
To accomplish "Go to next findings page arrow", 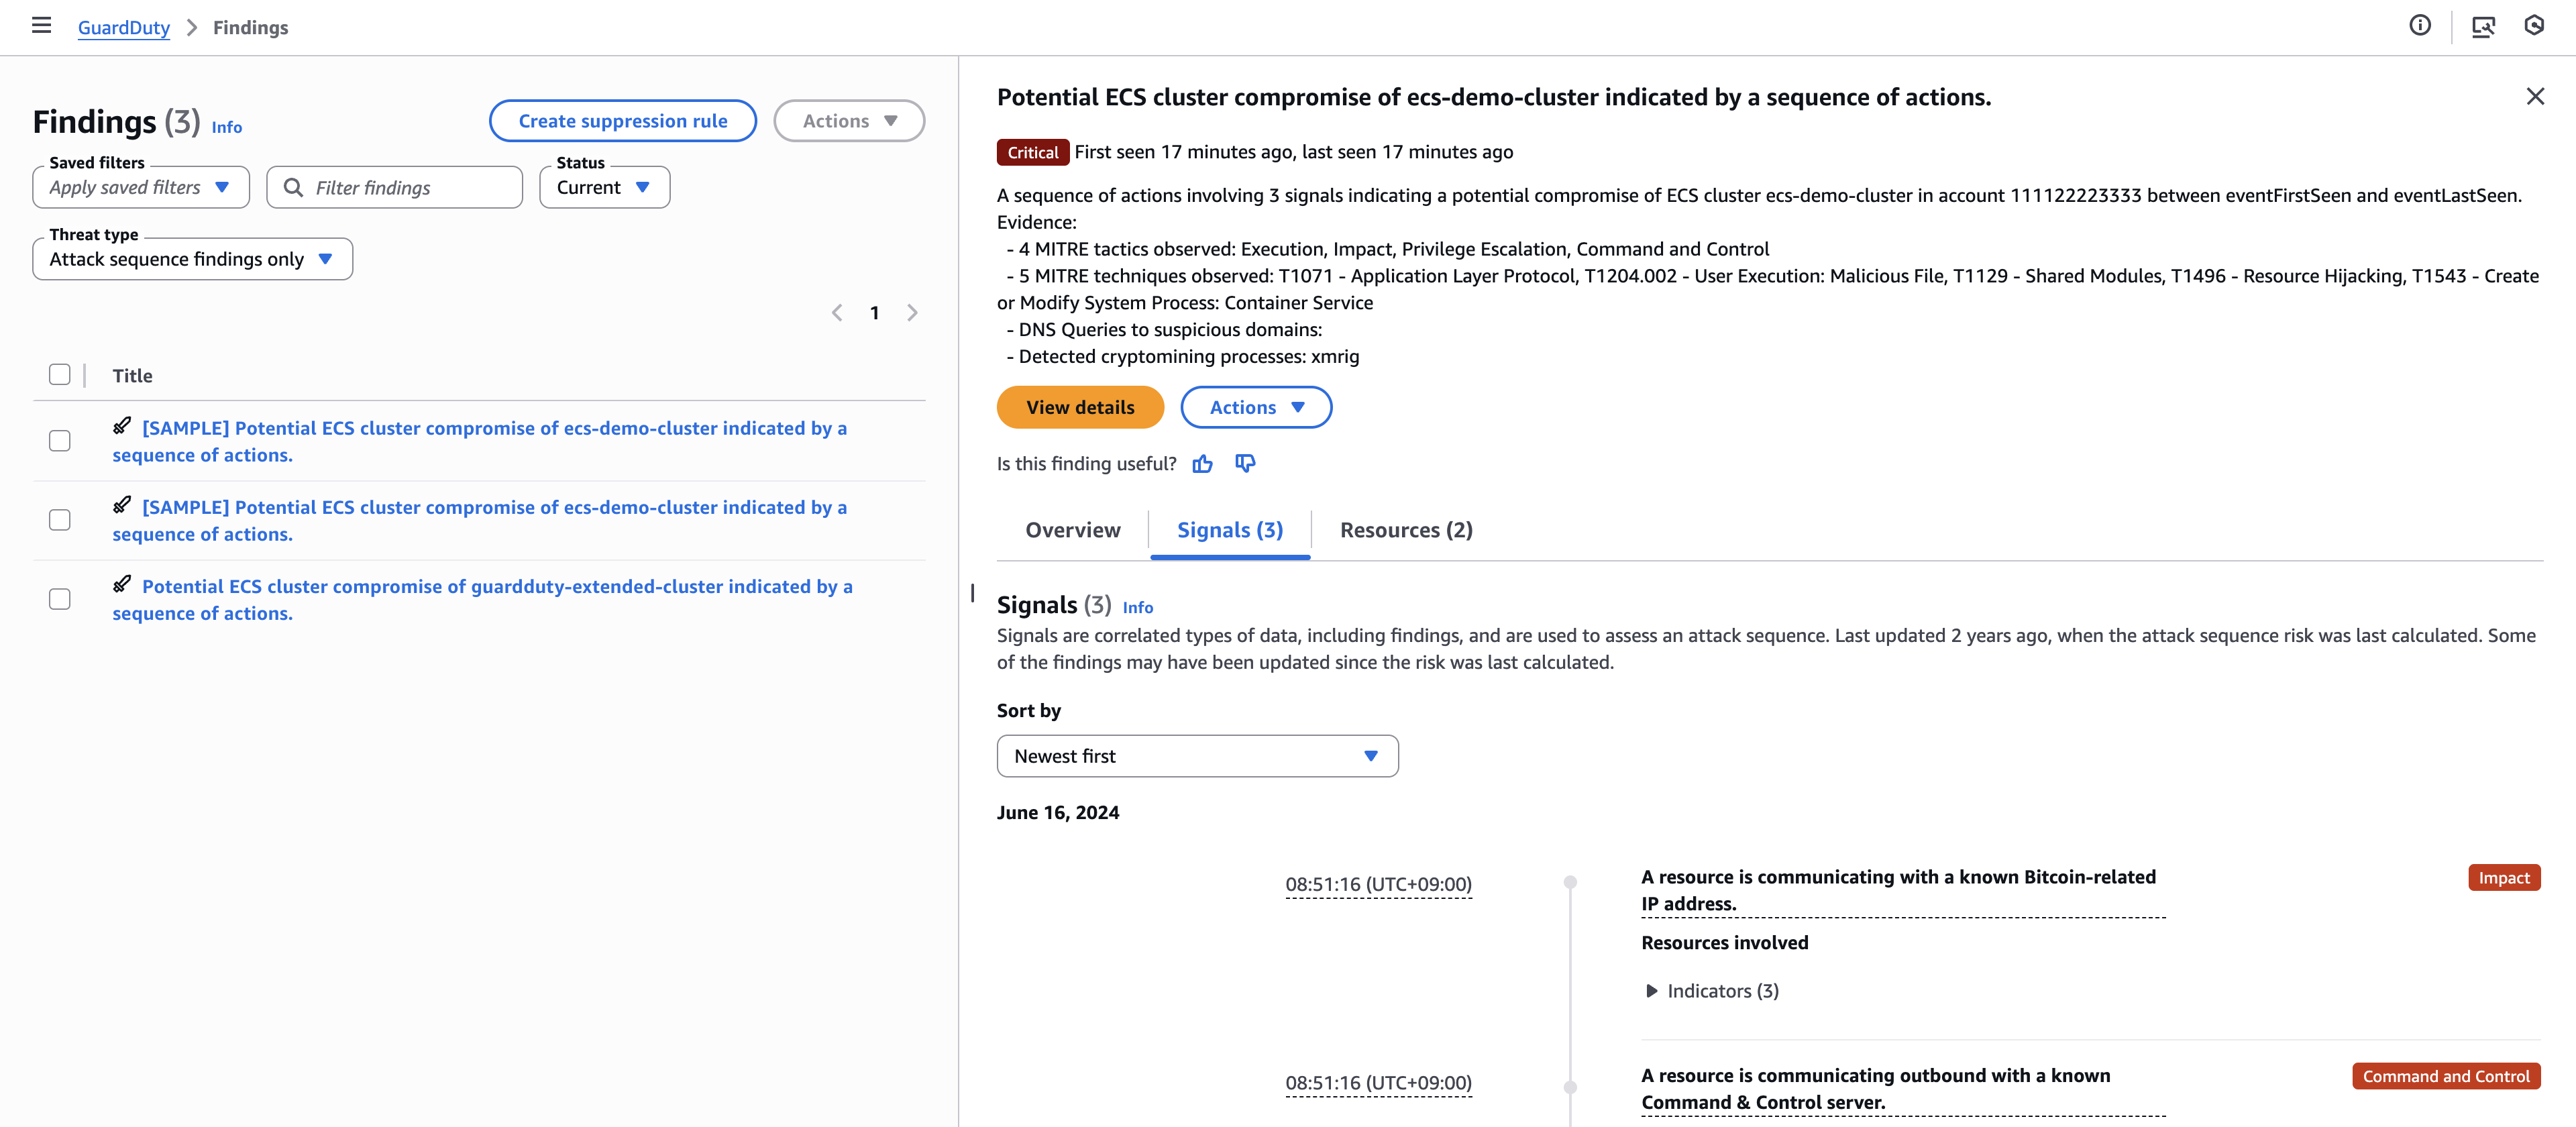I will coord(912,313).
